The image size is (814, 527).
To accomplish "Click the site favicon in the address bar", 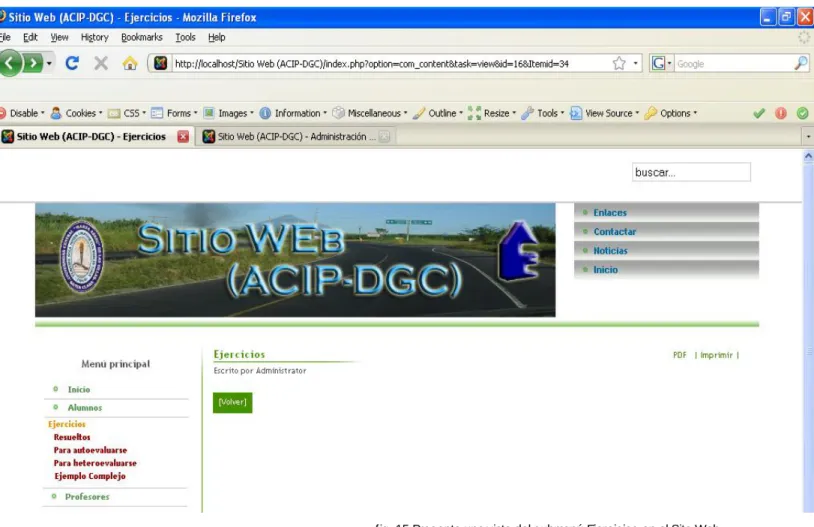I will point(160,63).
